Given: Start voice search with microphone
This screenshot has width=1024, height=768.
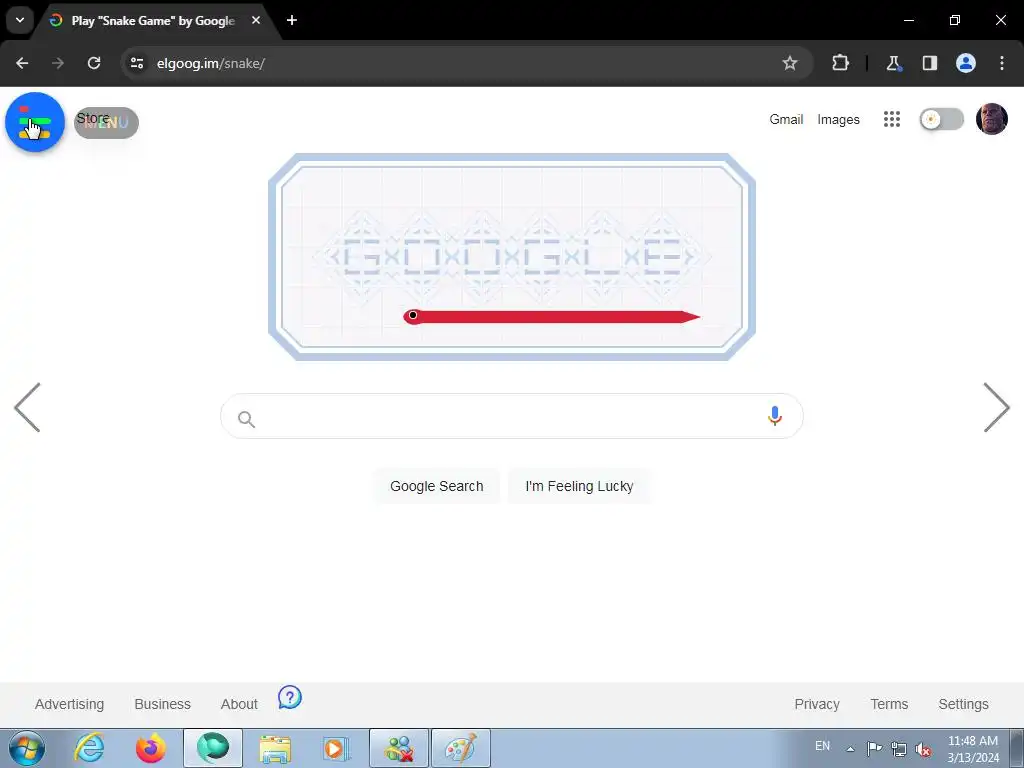Looking at the screenshot, I should pos(775,416).
